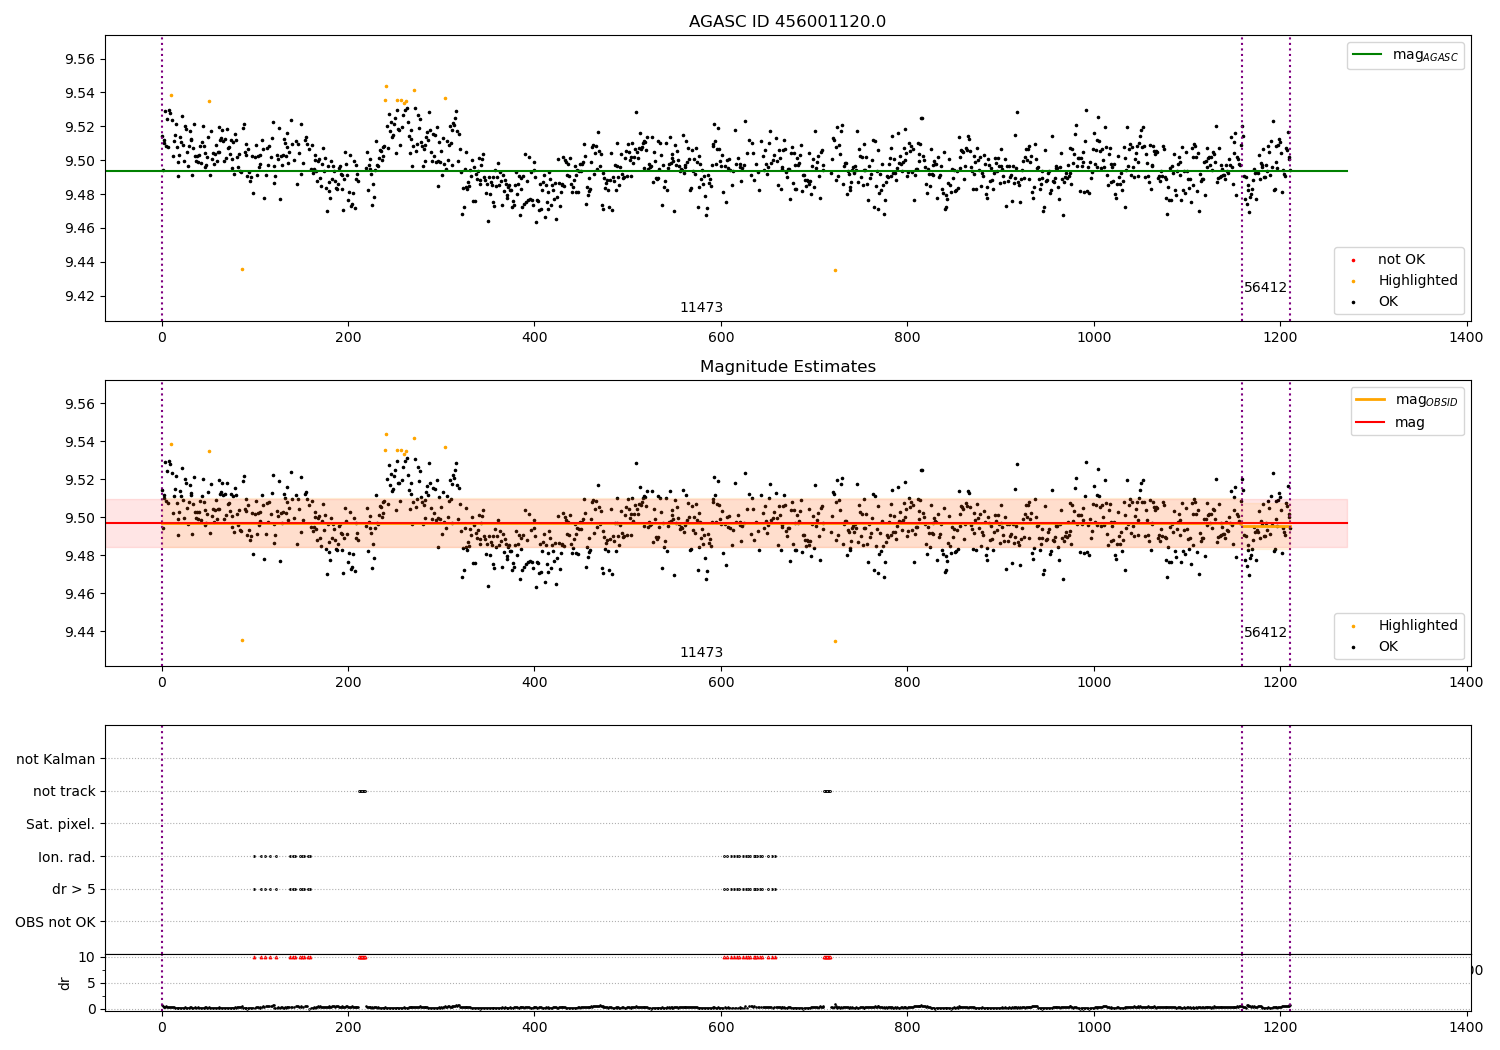Click the 'AGASC ID 456001120.0' plot title
The image size is (1500, 1050).
(x=787, y=22)
